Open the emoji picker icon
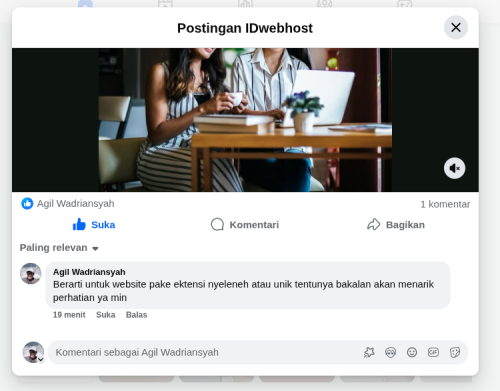The width and height of the screenshot is (500, 391). pos(412,352)
